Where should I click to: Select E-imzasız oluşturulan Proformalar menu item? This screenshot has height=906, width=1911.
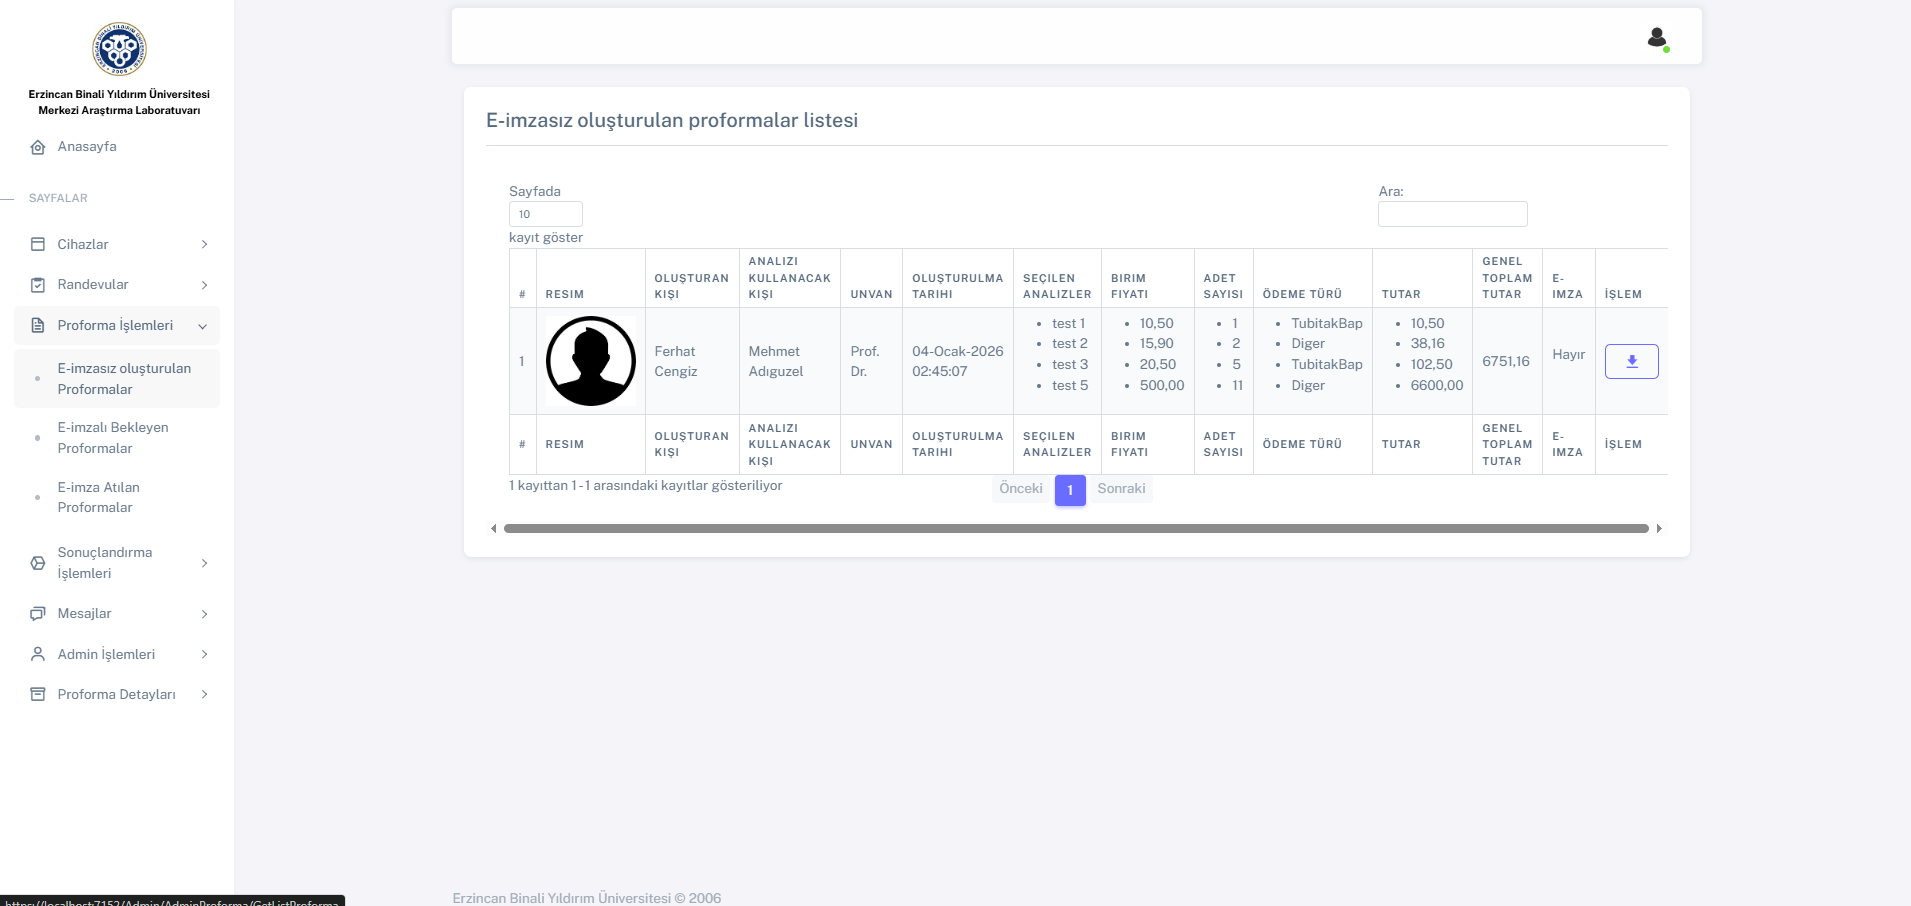(x=124, y=379)
